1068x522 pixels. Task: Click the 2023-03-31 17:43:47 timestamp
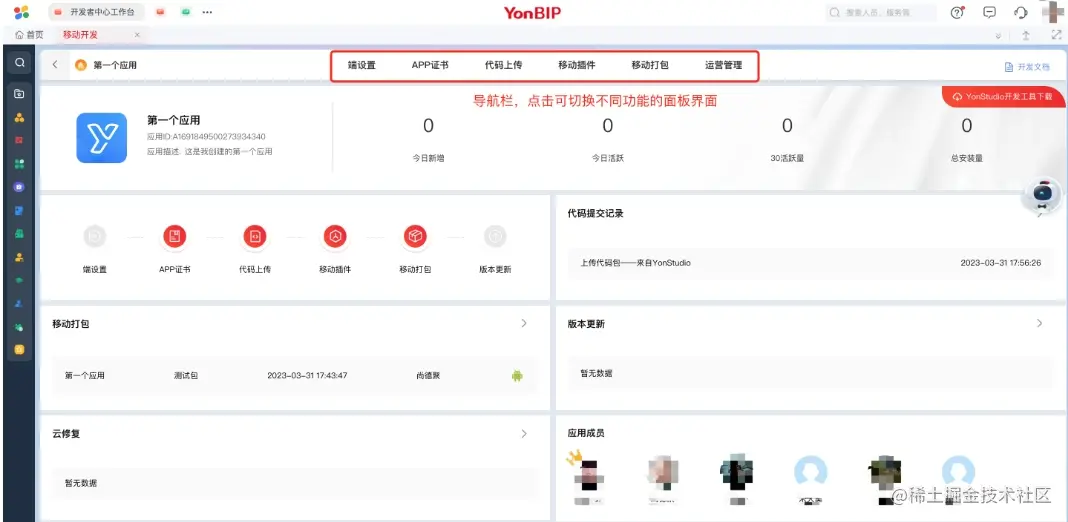pyautogui.click(x=307, y=375)
